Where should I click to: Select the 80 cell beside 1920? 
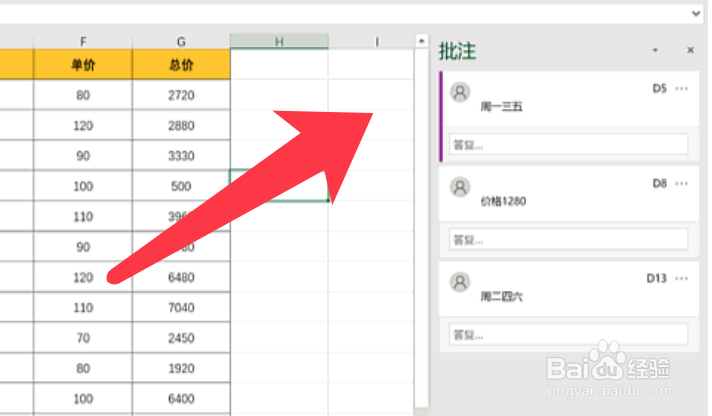point(83,368)
